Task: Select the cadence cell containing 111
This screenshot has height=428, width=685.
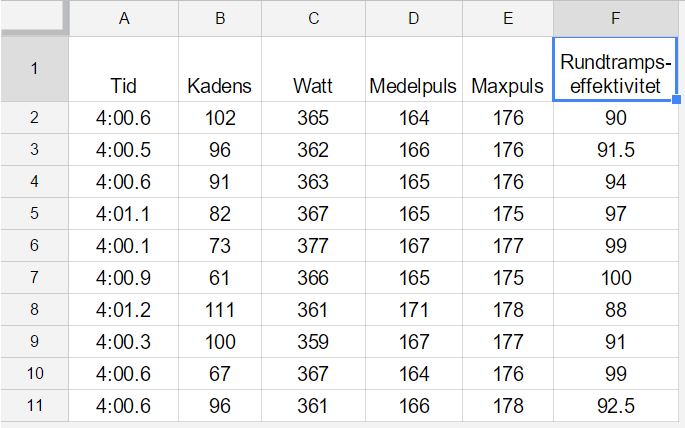Action: [x=220, y=310]
